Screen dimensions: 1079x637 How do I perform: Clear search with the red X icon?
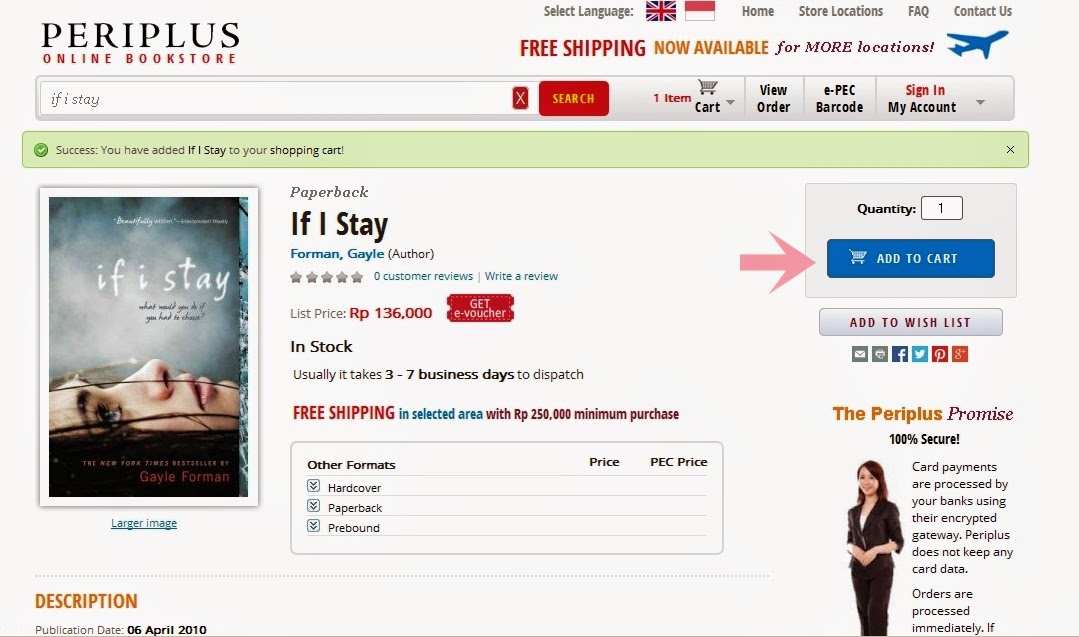coord(520,98)
